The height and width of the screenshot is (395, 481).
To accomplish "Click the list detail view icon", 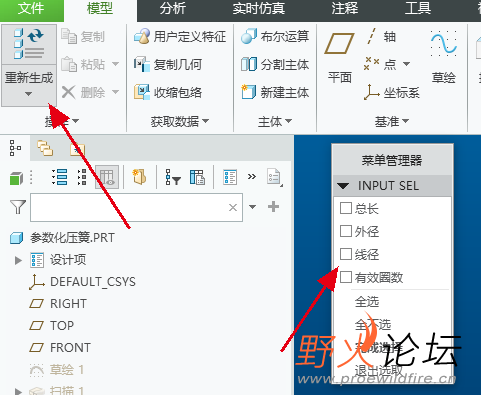I will coord(230,177).
